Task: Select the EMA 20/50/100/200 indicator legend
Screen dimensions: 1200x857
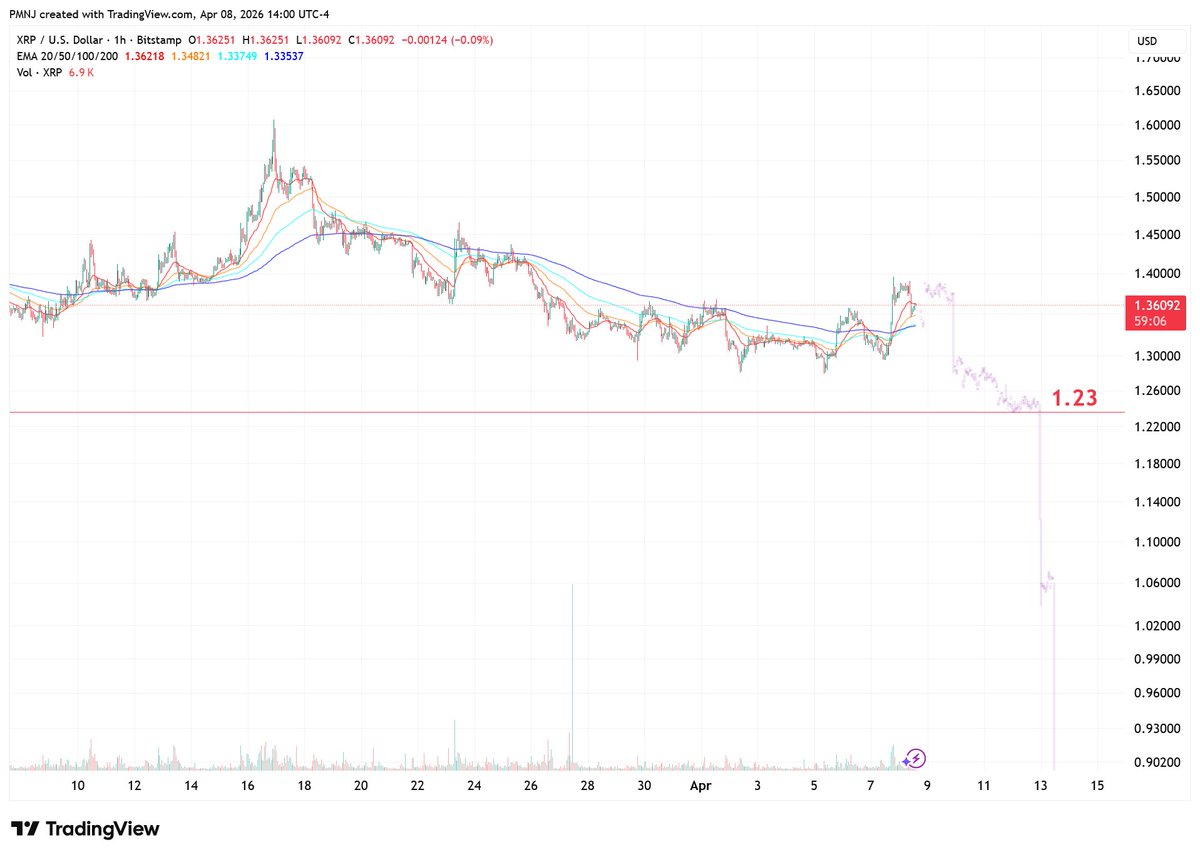Action: pos(66,58)
